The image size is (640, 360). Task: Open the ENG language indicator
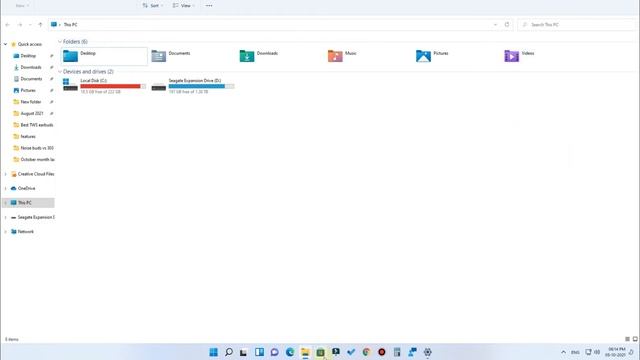[x=576, y=352]
